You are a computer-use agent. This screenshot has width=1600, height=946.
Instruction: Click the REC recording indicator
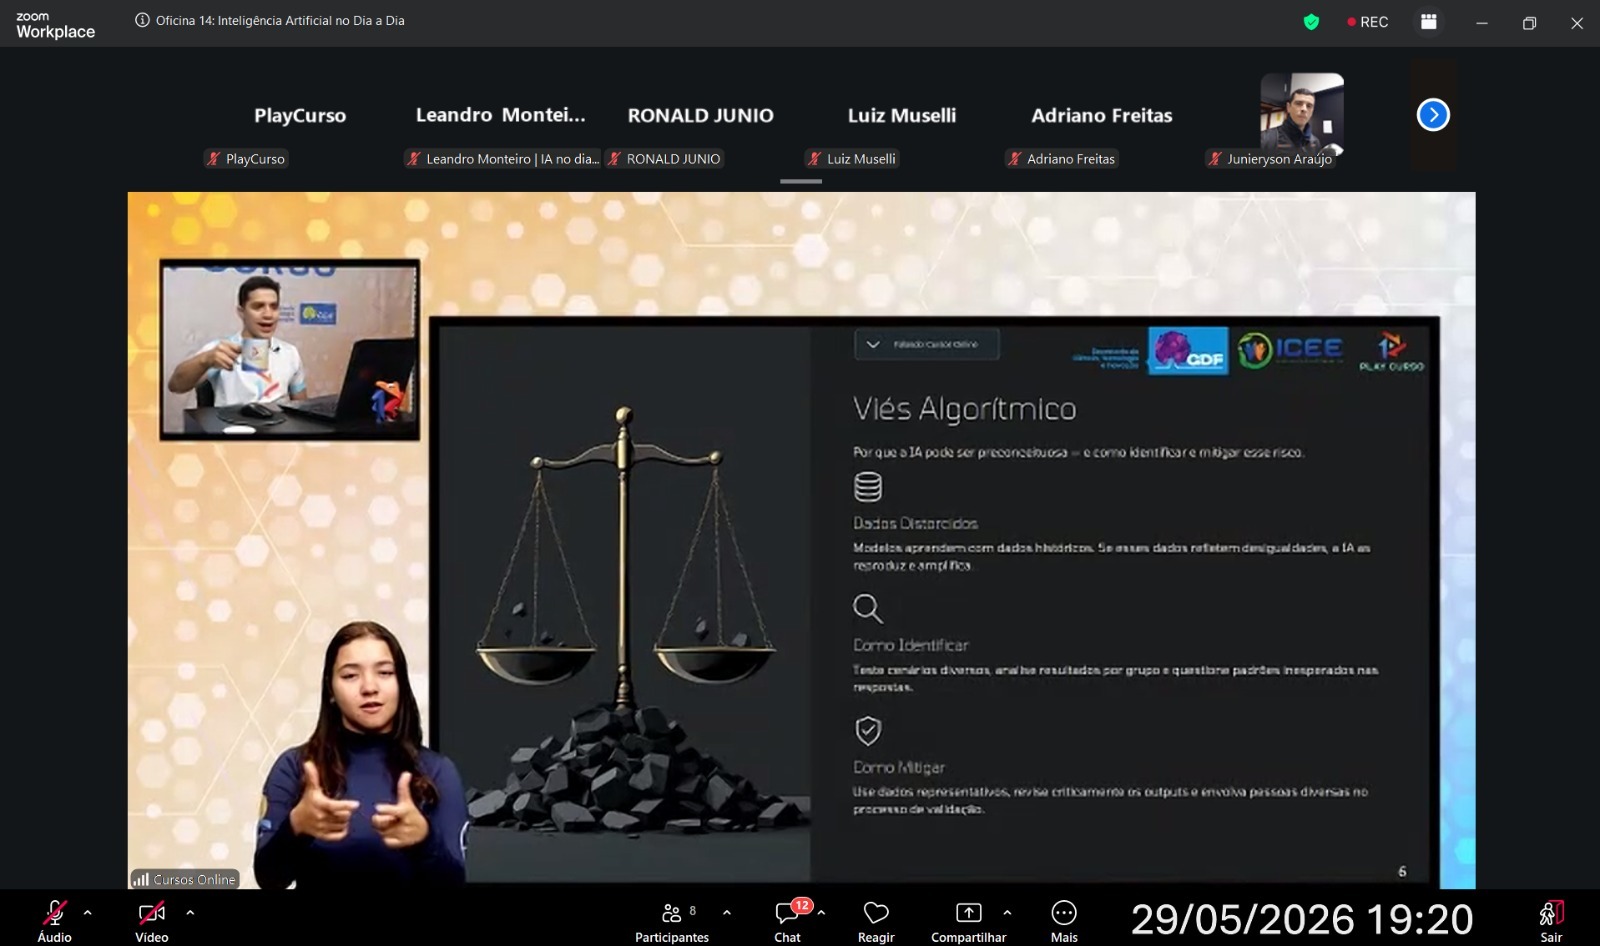click(1367, 22)
